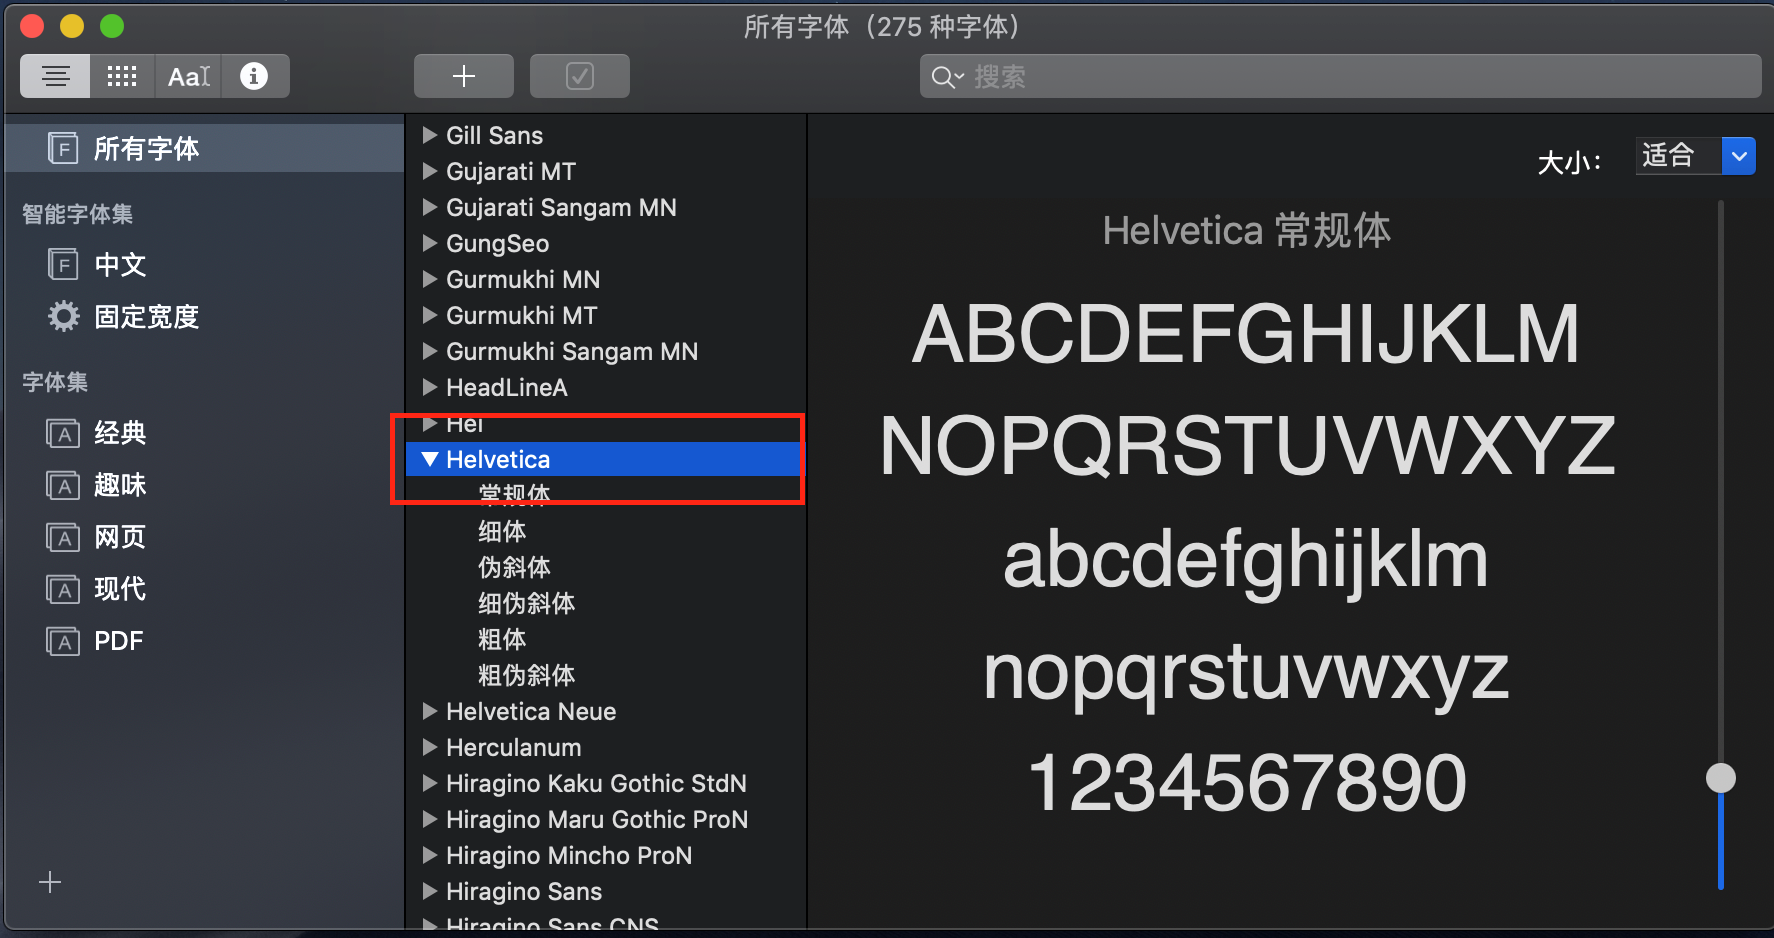Add new collection with sidebar plus
The image size is (1774, 938).
tap(50, 882)
